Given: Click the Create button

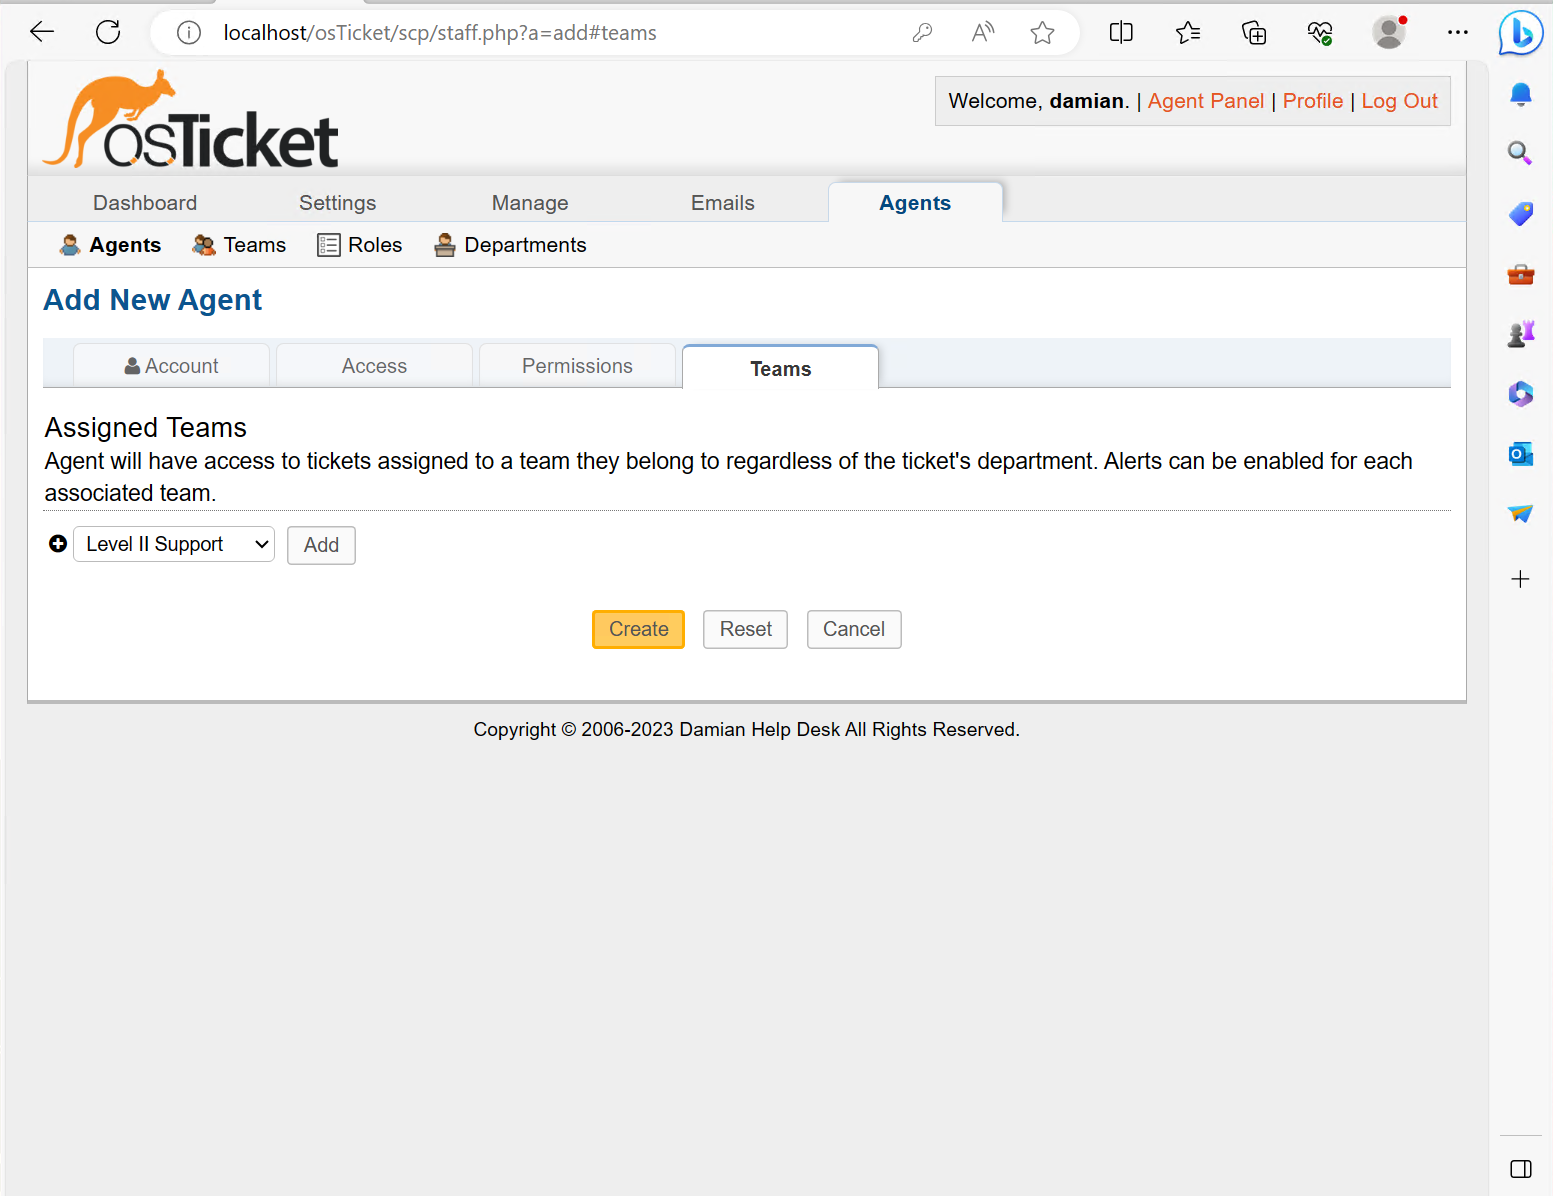Looking at the screenshot, I should click(638, 629).
